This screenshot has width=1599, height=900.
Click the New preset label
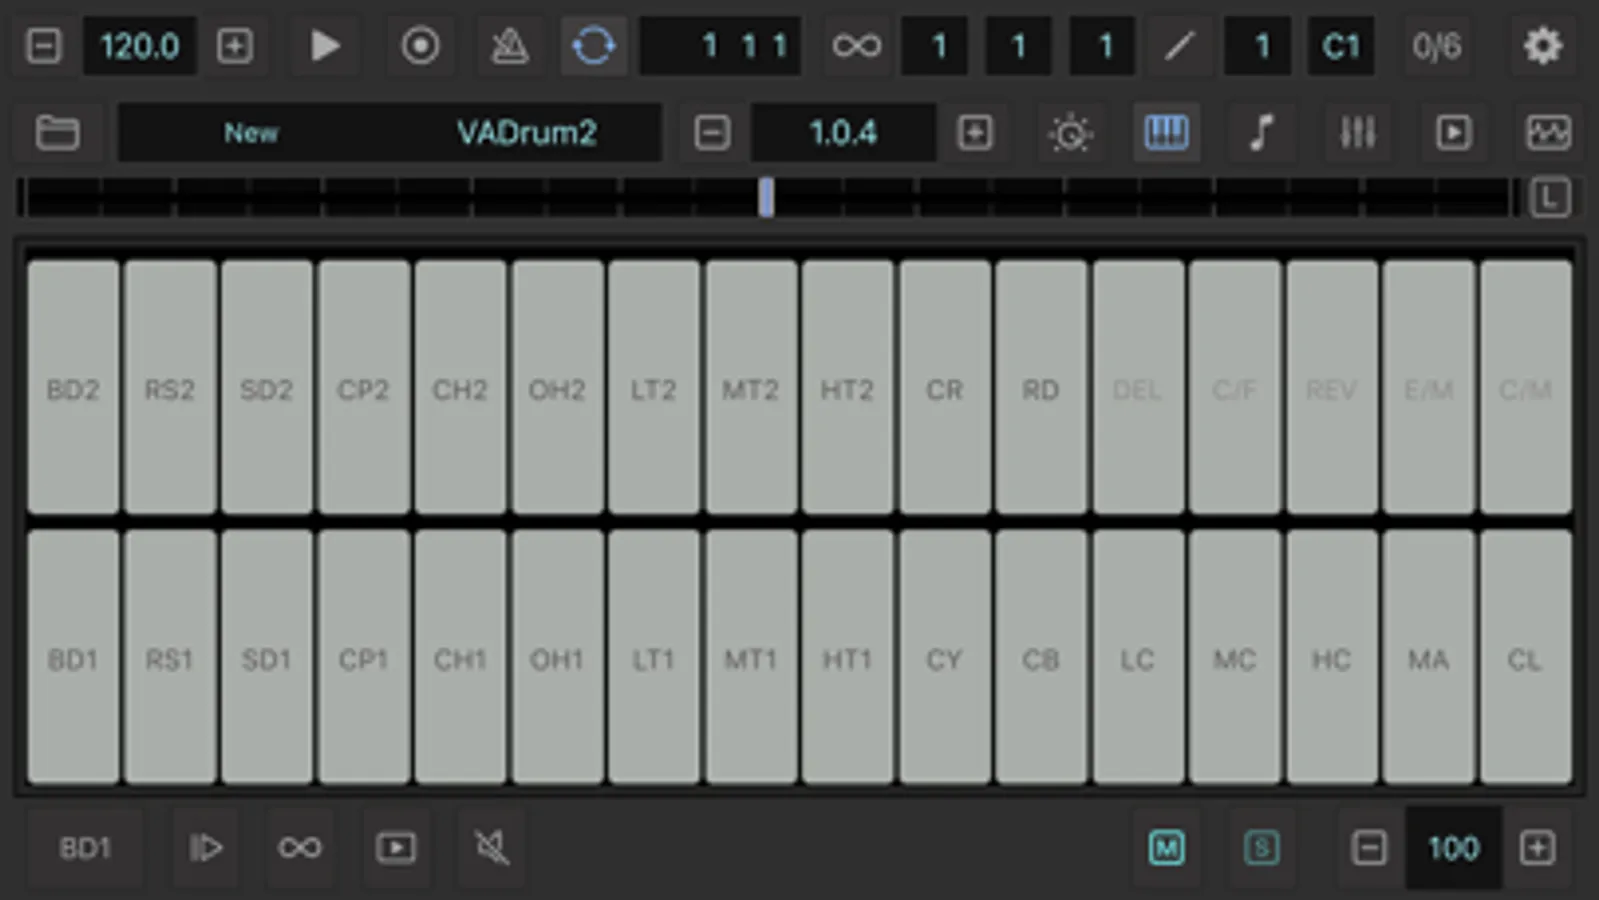251,132
